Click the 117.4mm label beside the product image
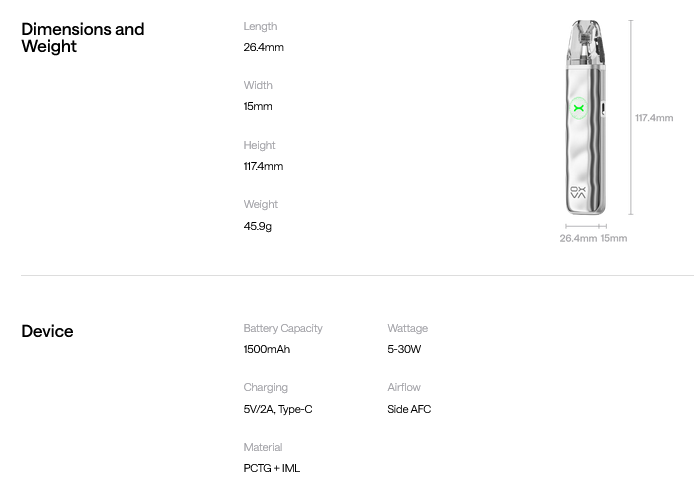 [654, 118]
